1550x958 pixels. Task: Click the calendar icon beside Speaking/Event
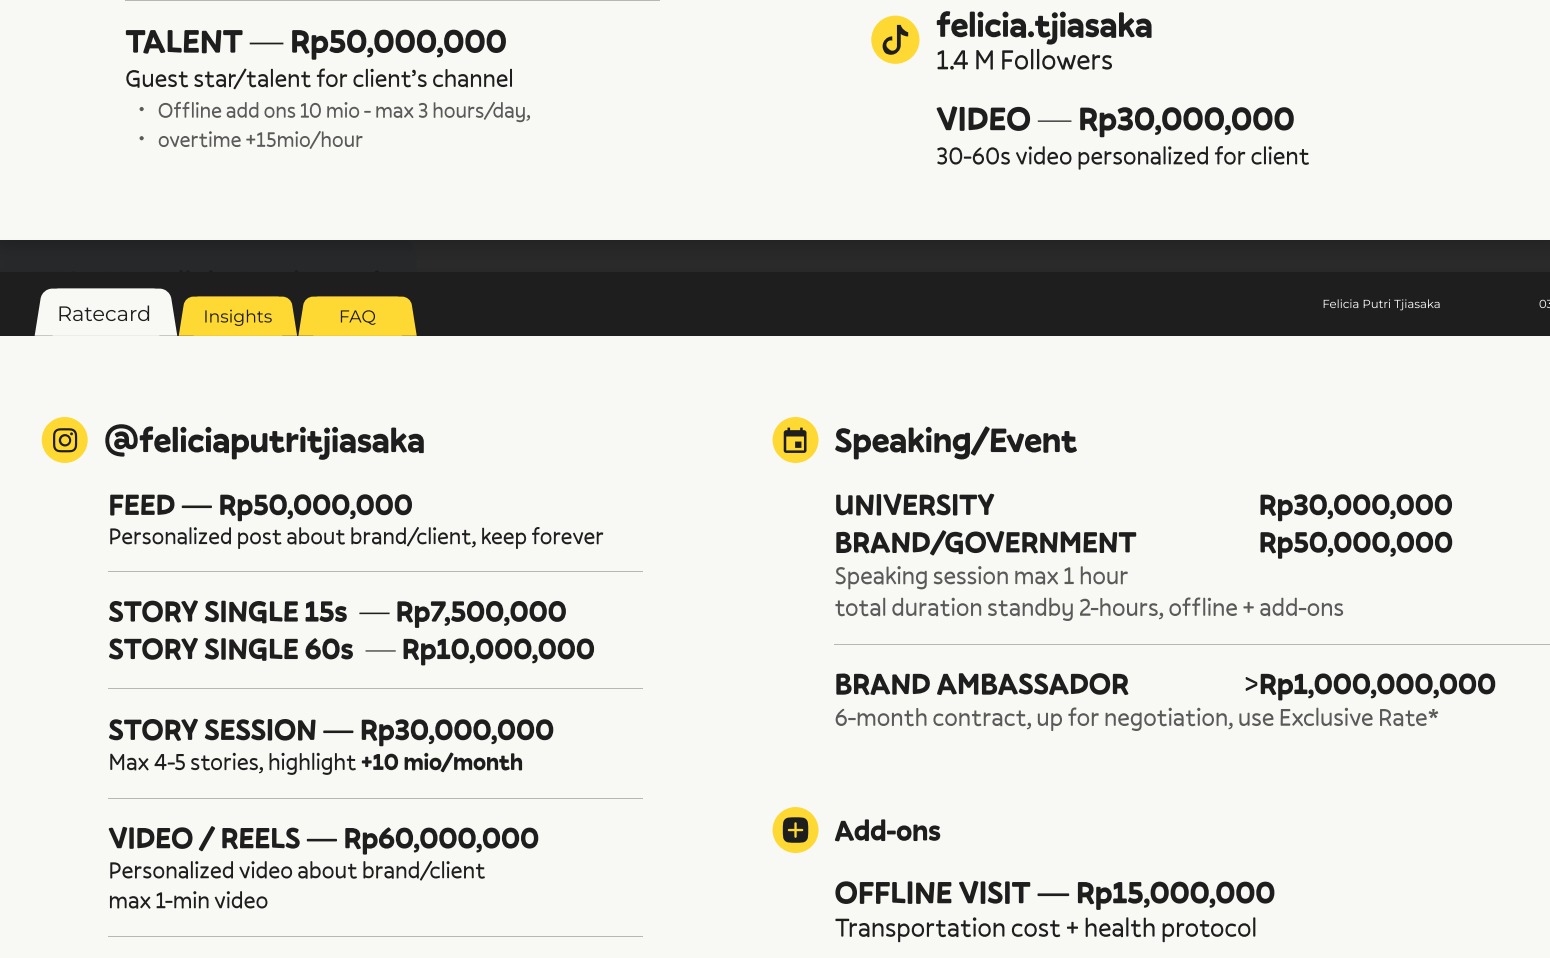(x=795, y=440)
